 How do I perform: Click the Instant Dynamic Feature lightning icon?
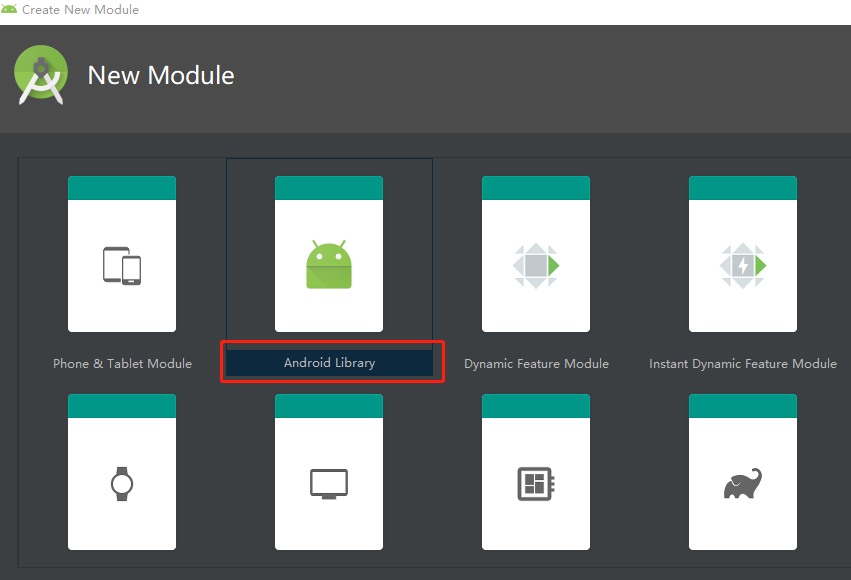point(743,263)
